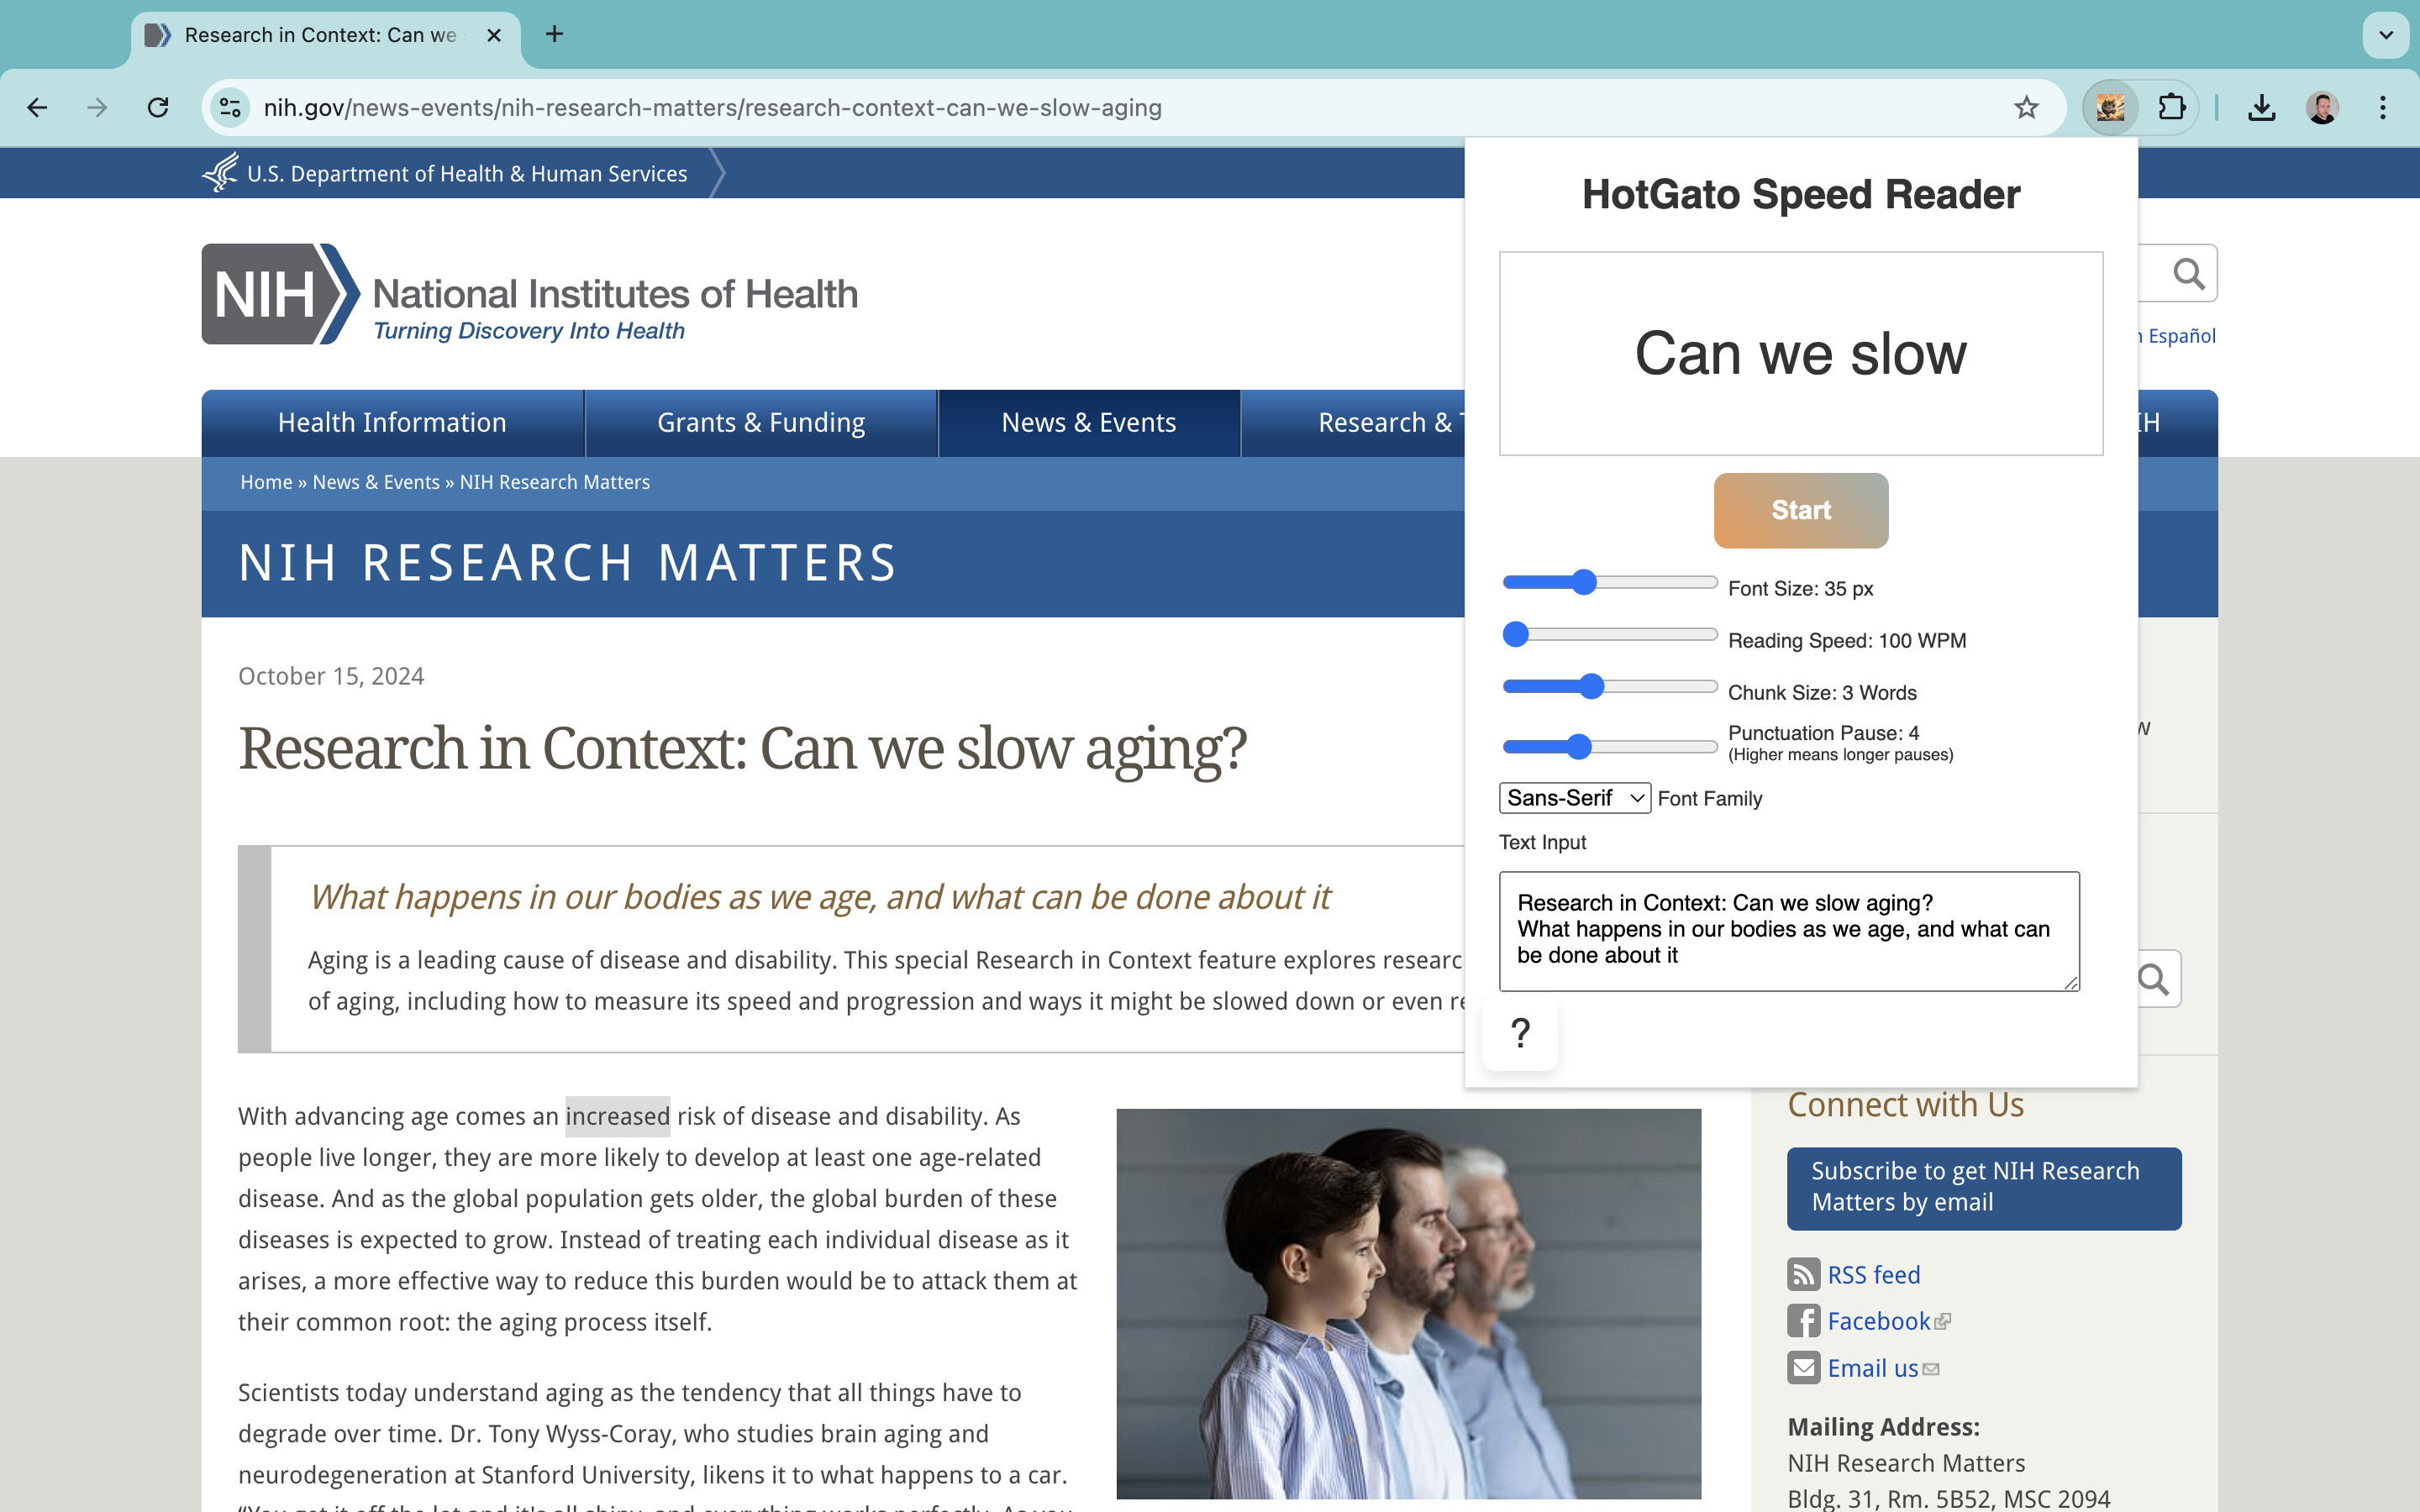This screenshot has height=1512, width=2420.
Task: Go to Home breadcrumb link
Action: click(266, 482)
